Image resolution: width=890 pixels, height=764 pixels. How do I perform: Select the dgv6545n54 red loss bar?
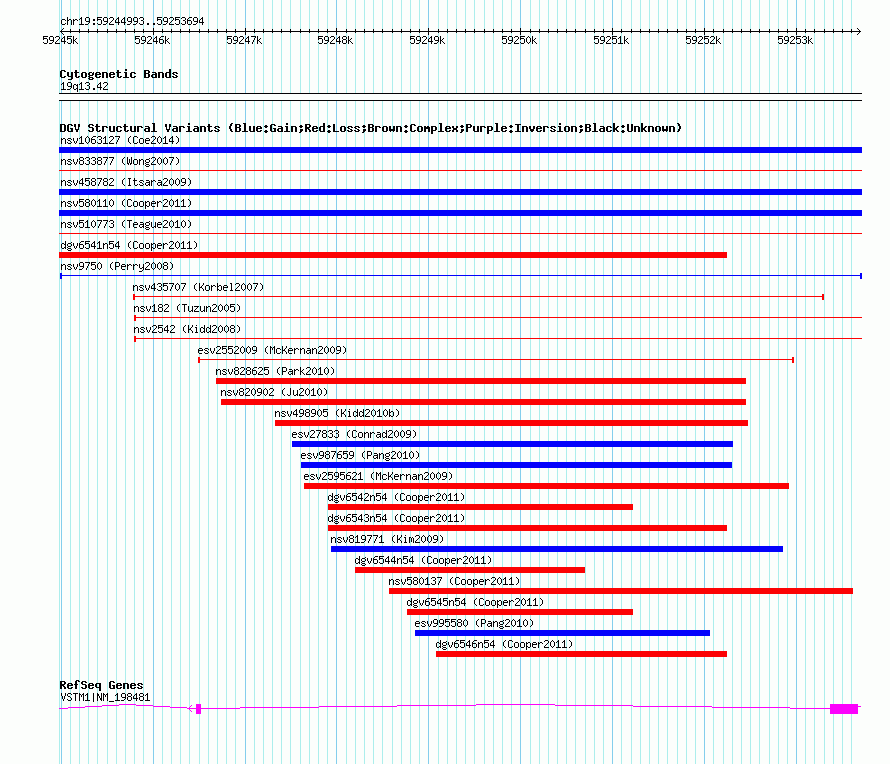pos(520,612)
